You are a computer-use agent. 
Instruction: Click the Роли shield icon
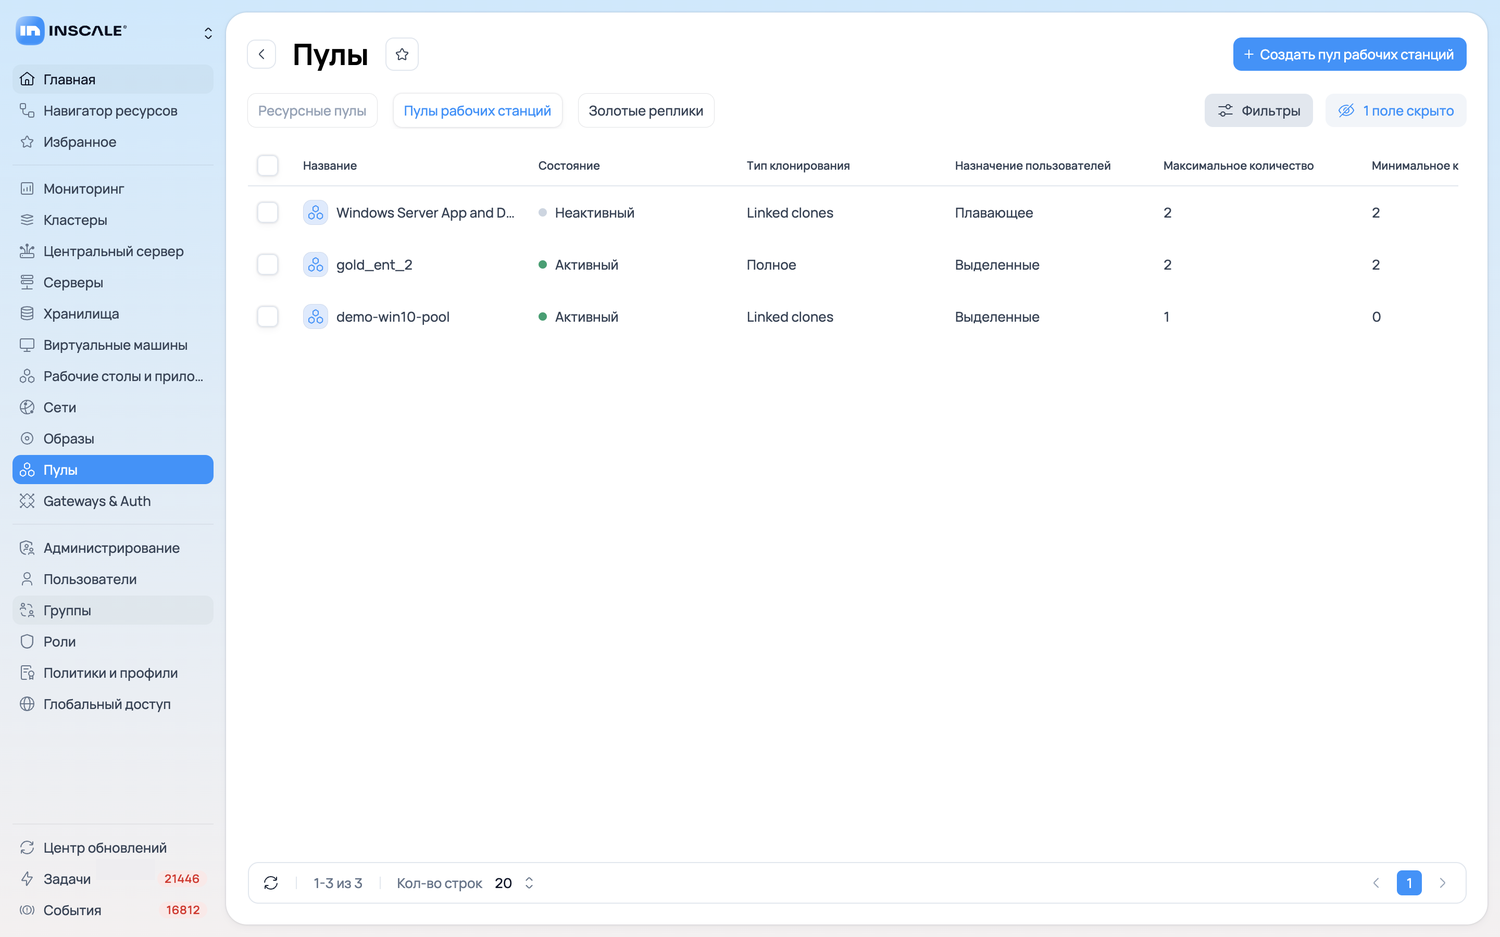[x=27, y=641]
